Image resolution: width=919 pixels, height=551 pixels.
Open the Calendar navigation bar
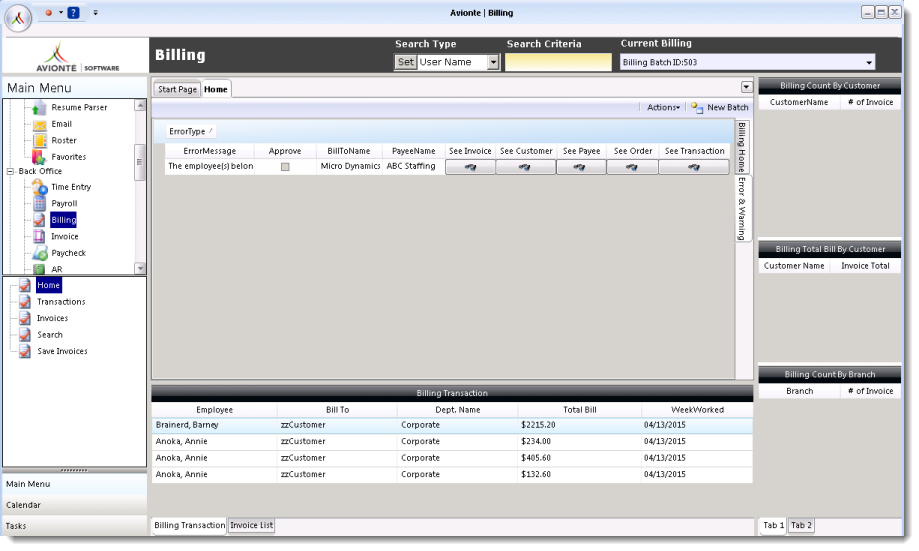tap(74, 505)
